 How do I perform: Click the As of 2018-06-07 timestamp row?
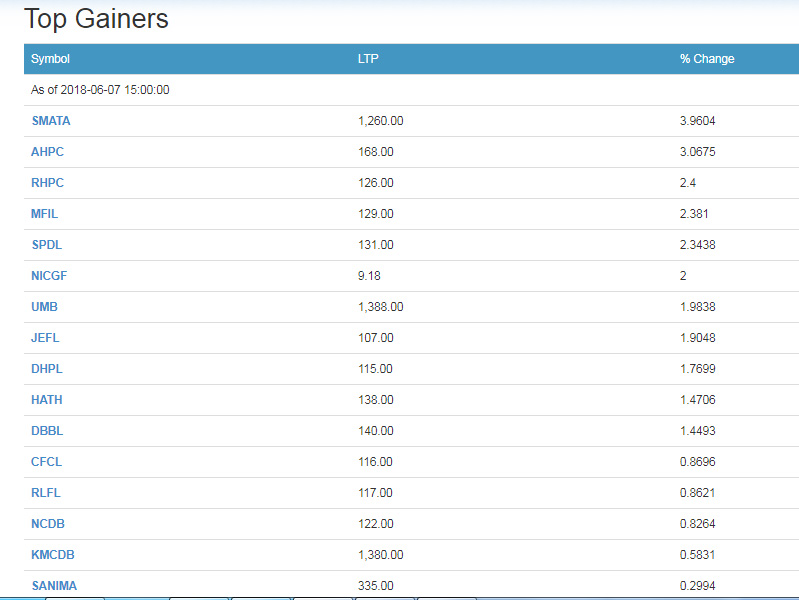click(x=100, y=90)
